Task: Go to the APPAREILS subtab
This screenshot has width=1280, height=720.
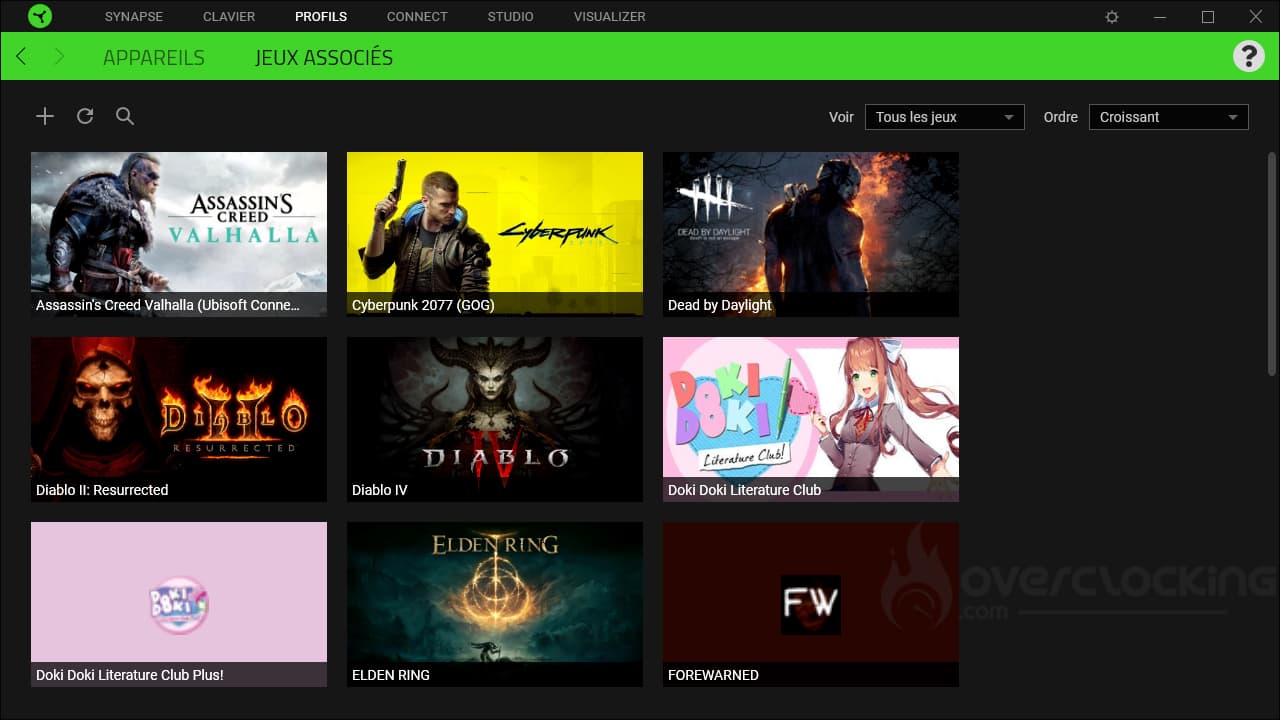Action: pyautogui.click(x=154, y=58)
